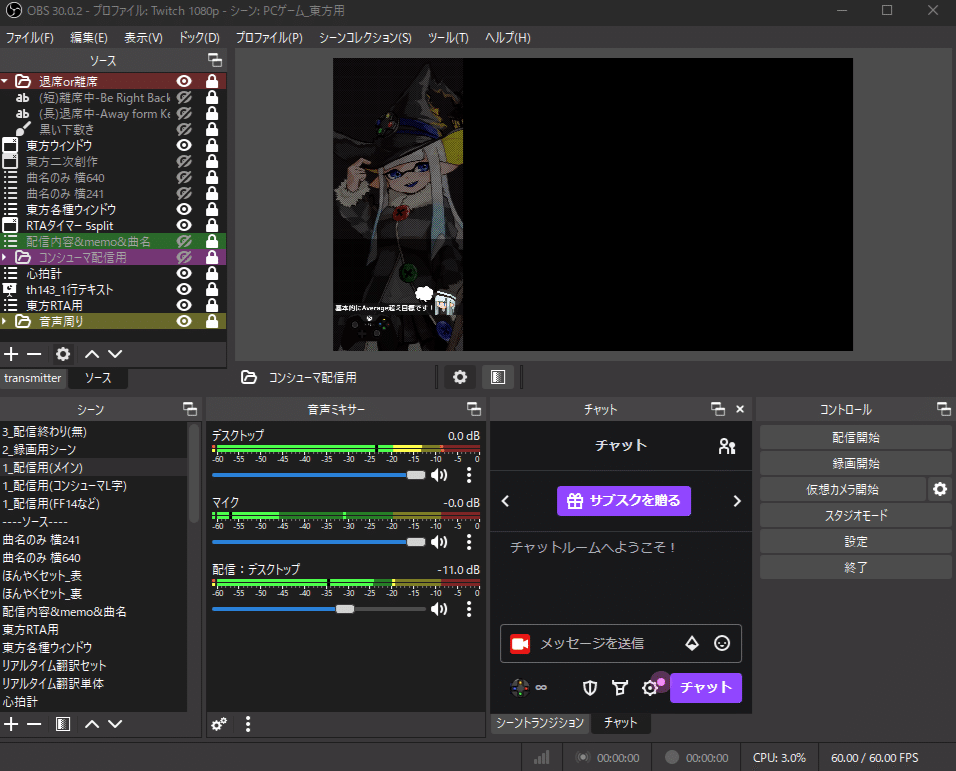Move scene up arrow in Scenes dock
This screenshot has height=771, width=956.
(92, 724)
